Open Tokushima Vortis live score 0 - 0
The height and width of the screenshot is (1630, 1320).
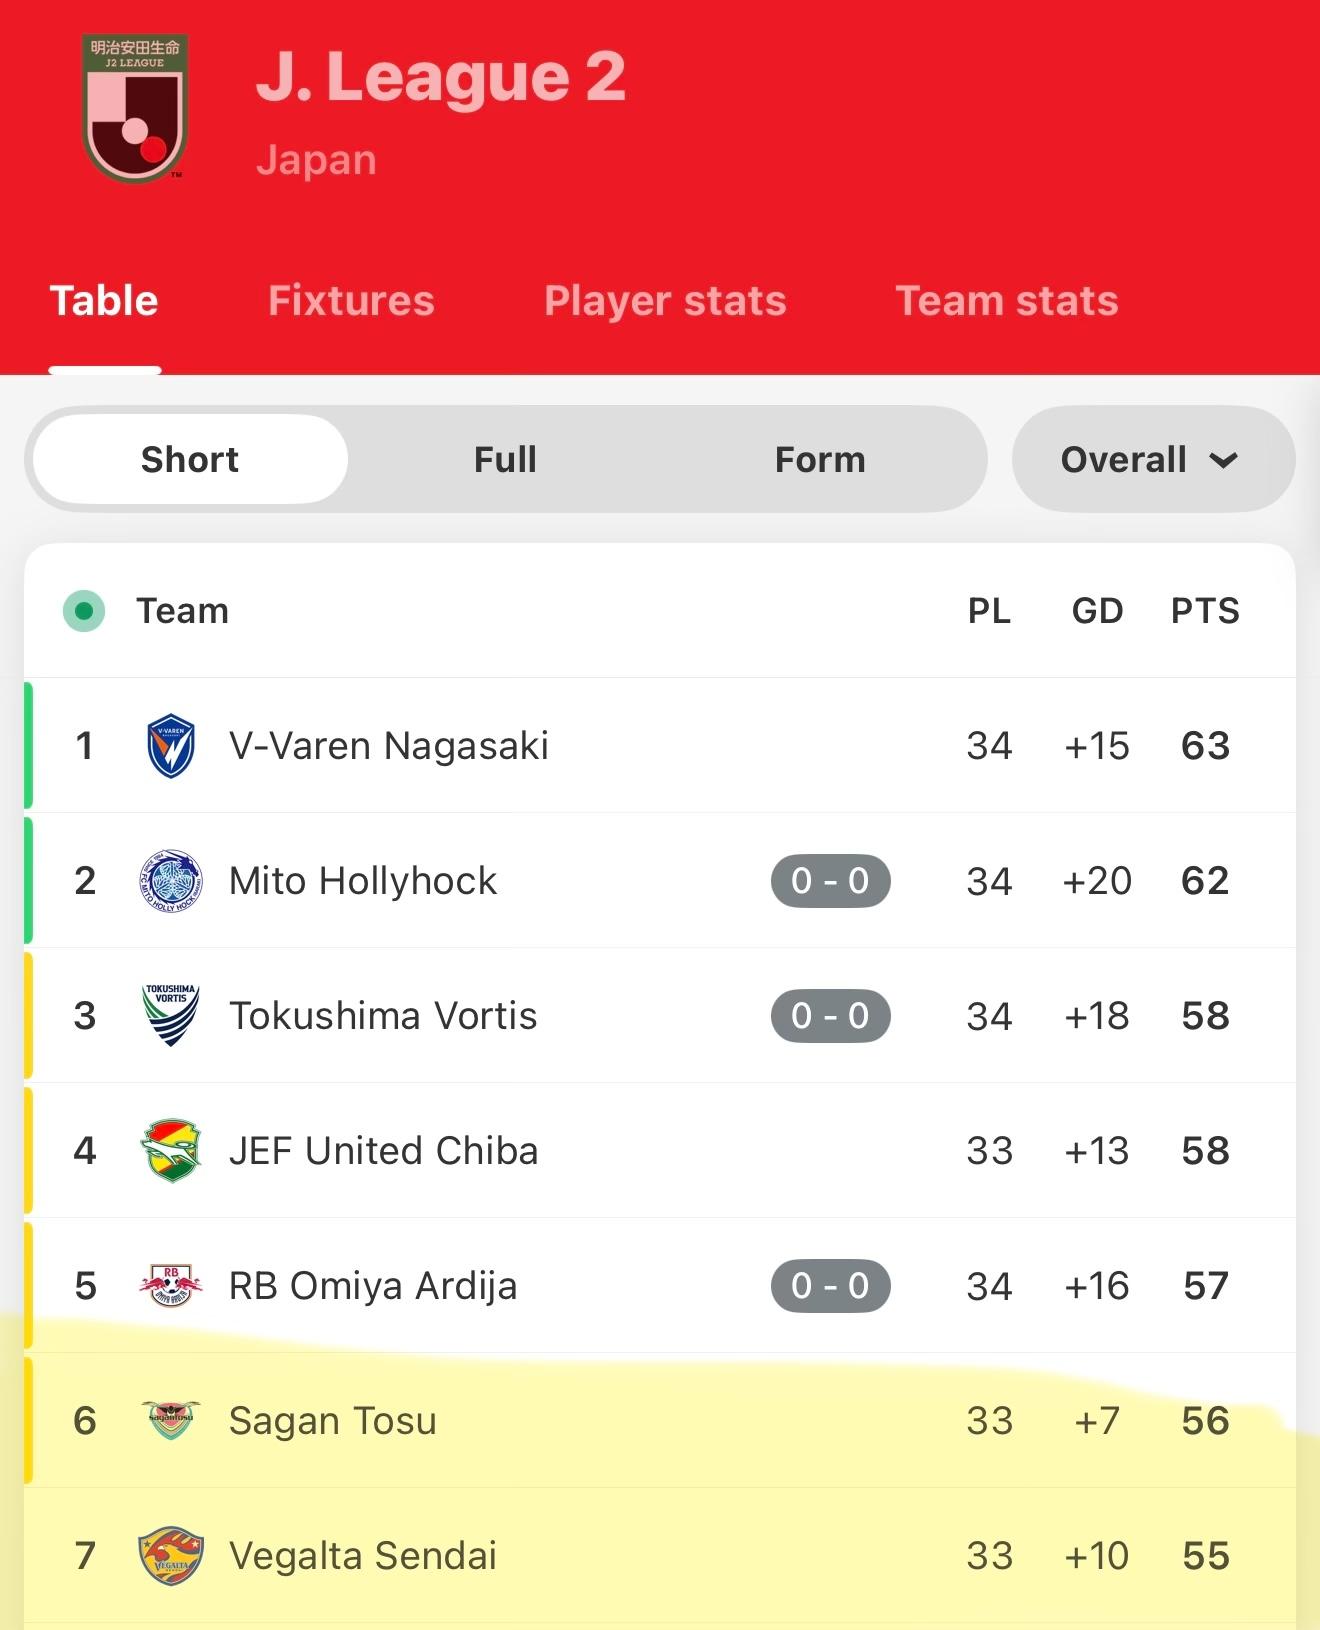(830, 1016)
